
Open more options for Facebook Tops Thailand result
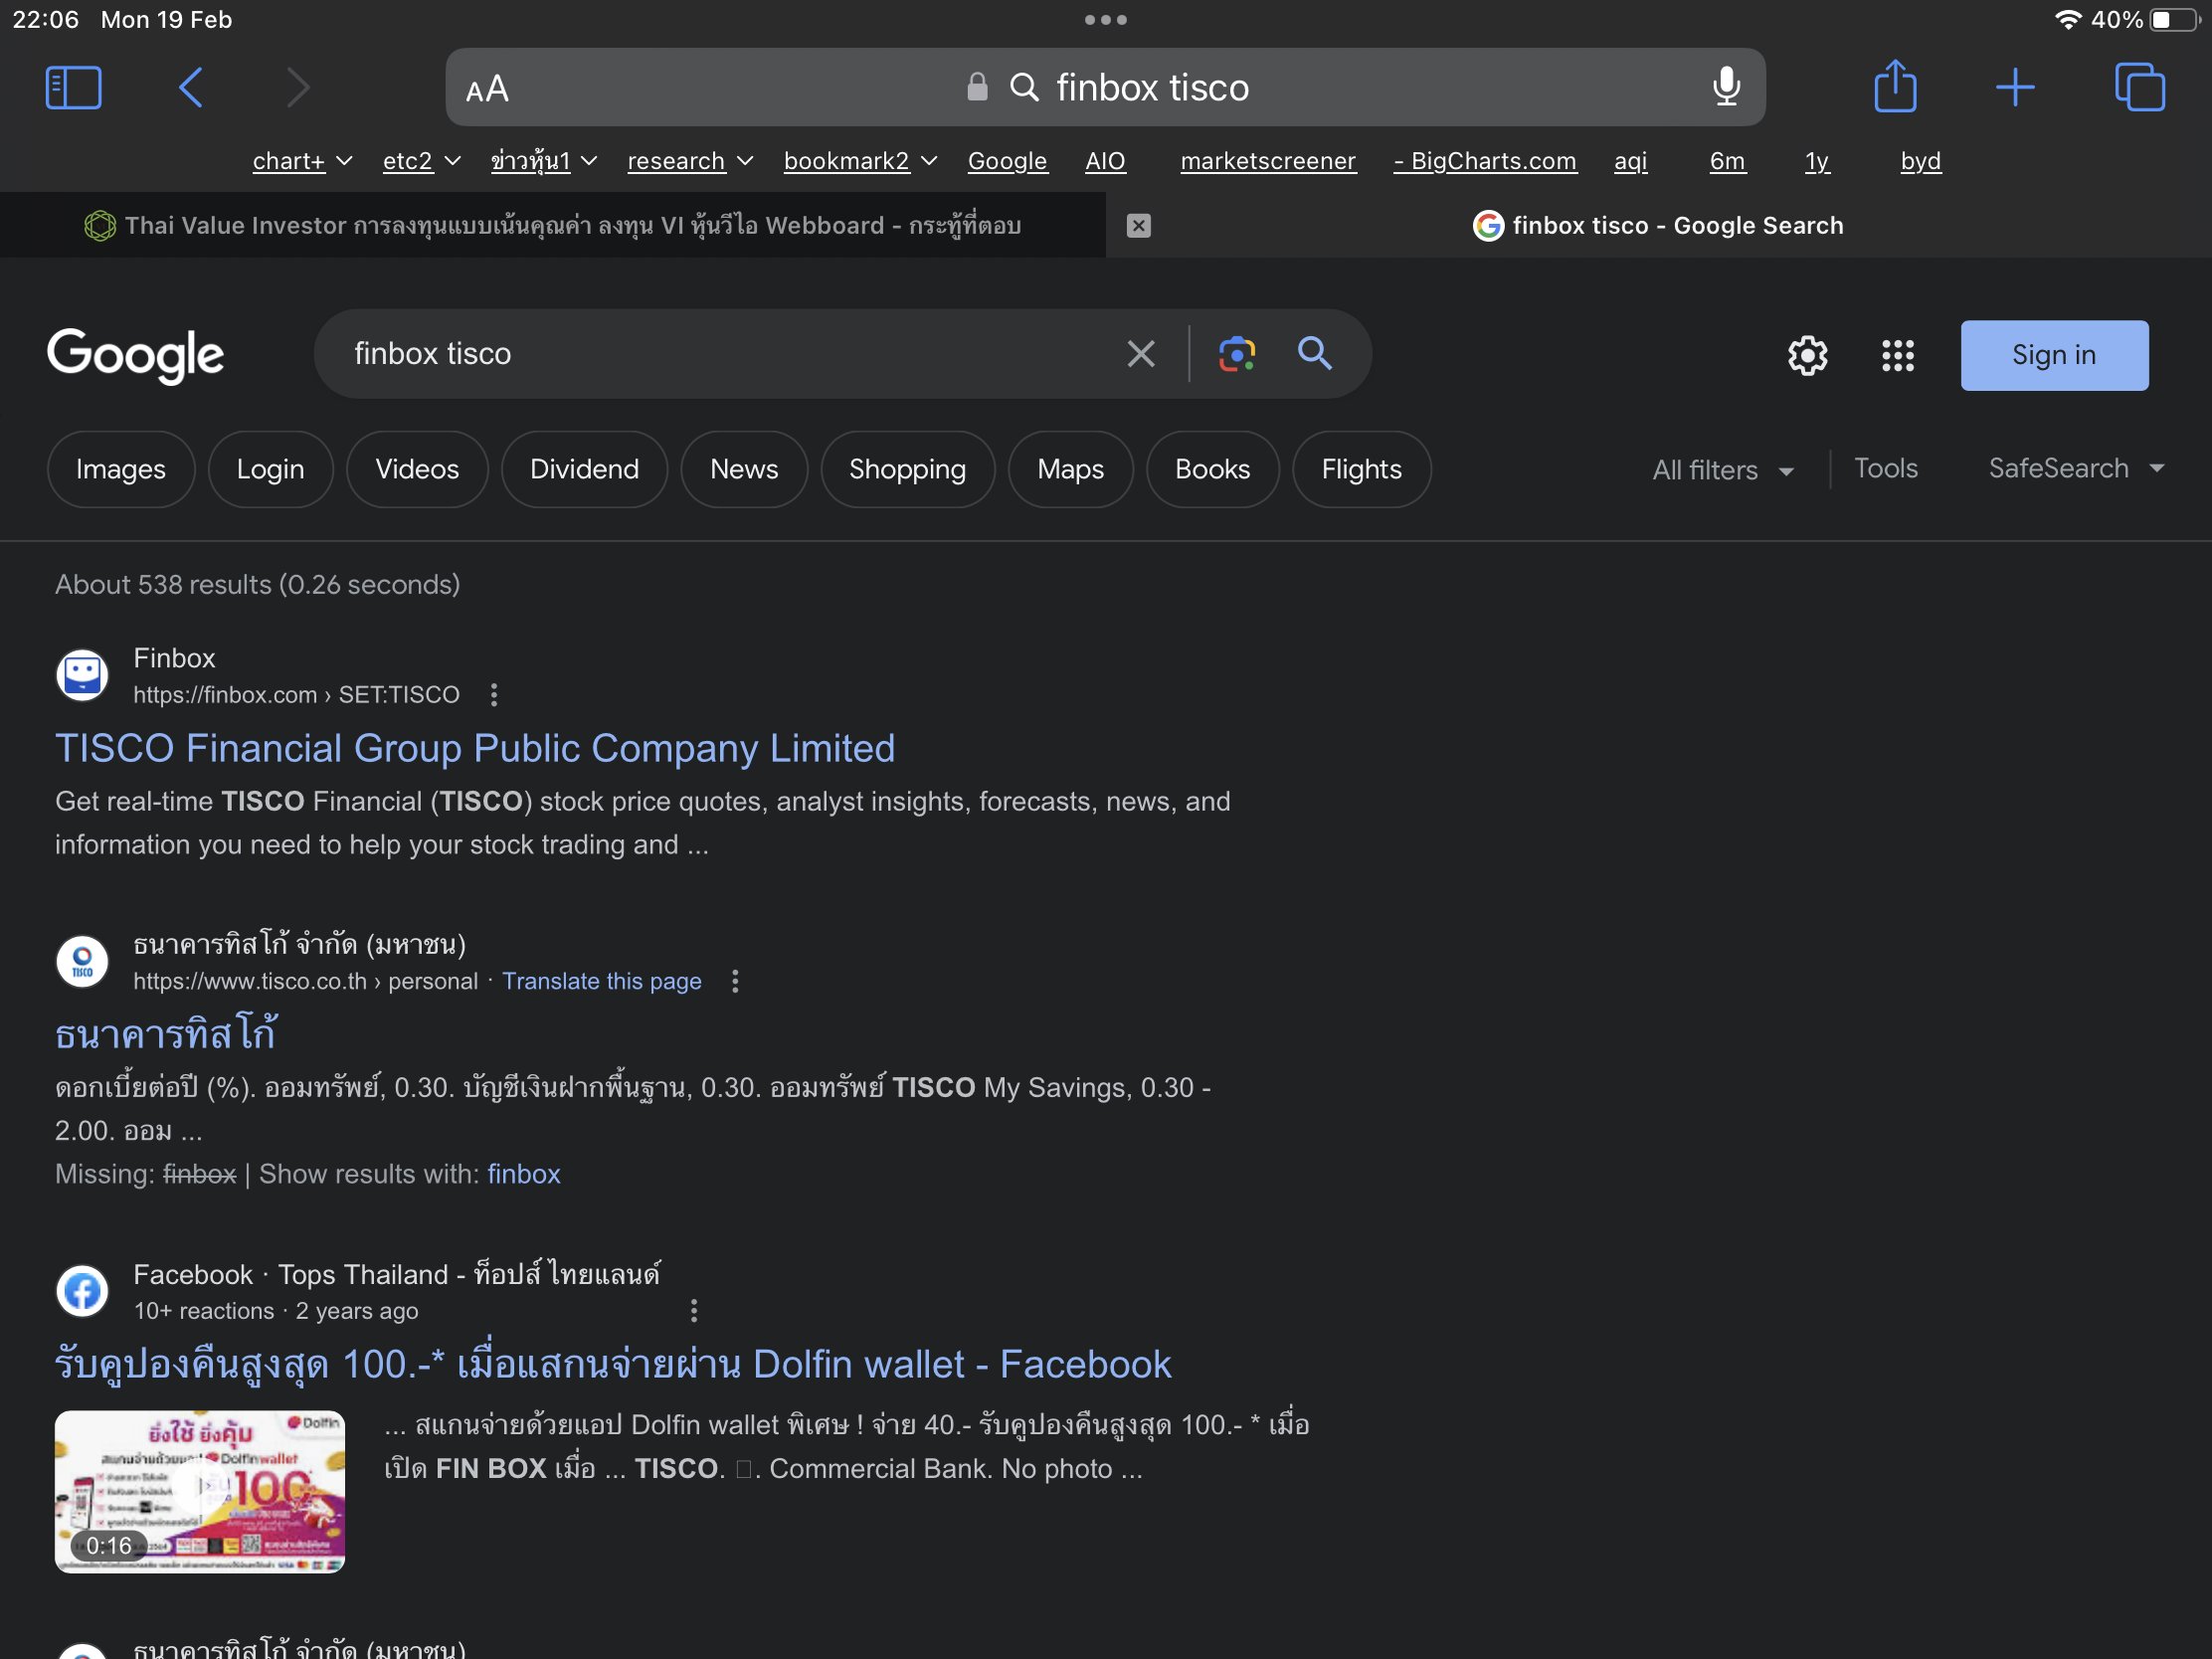click(x=694, y=1311)
